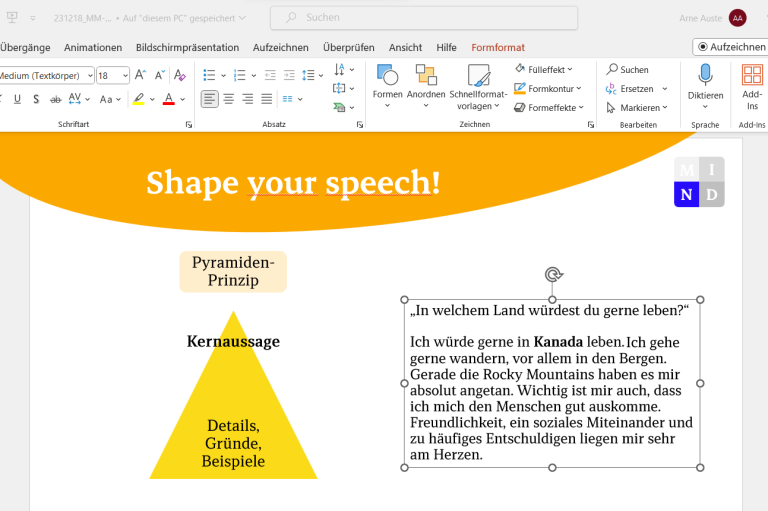The image size is (768, 511).
Task: Open the columns options
Action: 292,99
